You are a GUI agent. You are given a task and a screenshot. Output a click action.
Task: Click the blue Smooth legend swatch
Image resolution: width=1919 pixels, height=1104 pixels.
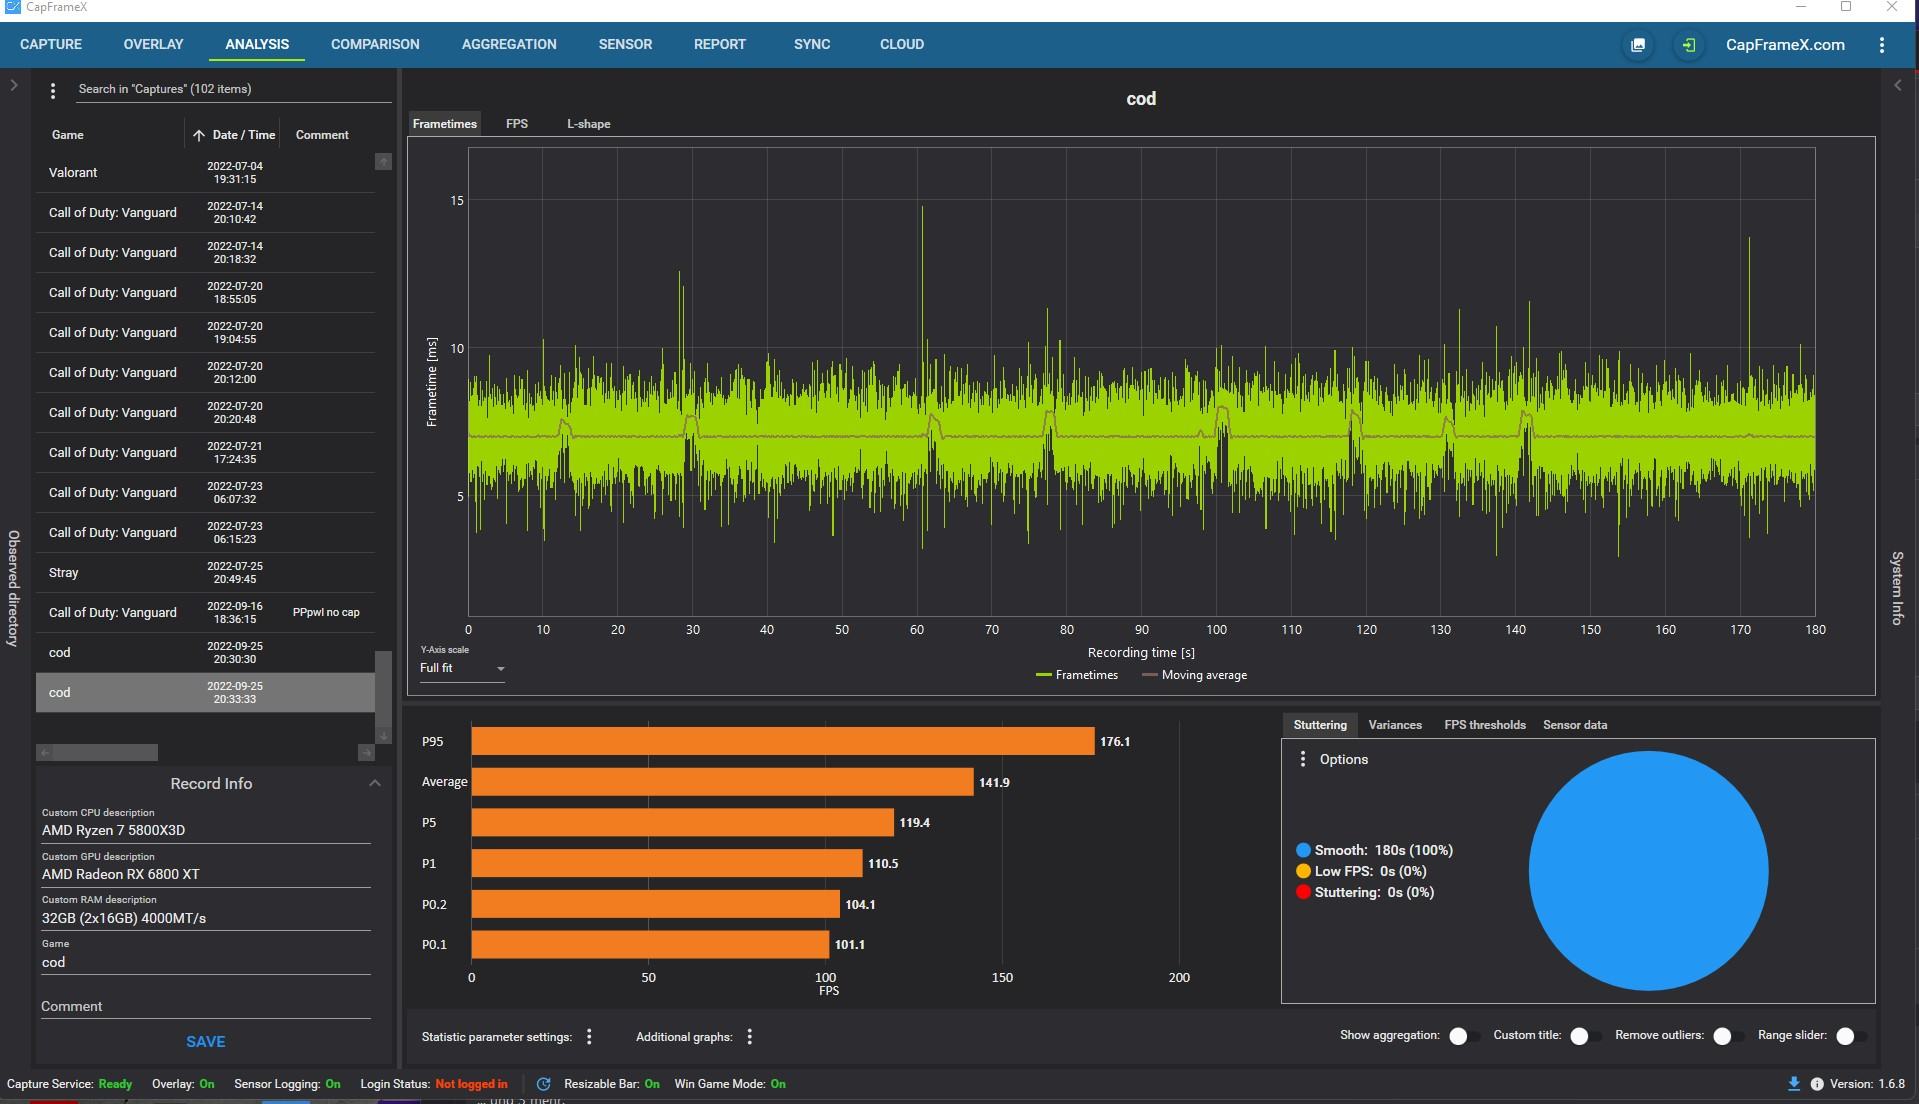pyautogui.click(x=1303, y=851)
